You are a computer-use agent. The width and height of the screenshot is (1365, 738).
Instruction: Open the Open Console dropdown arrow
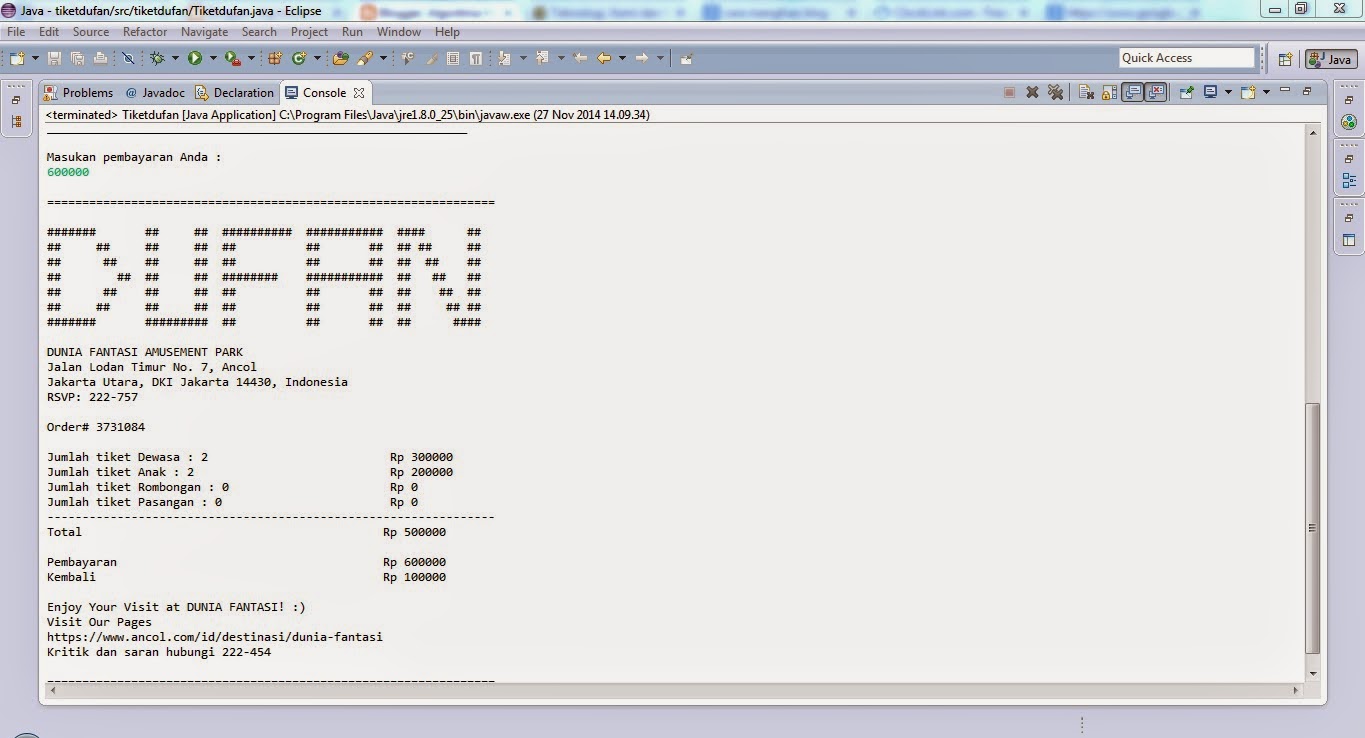click(x=1265, y=92)
